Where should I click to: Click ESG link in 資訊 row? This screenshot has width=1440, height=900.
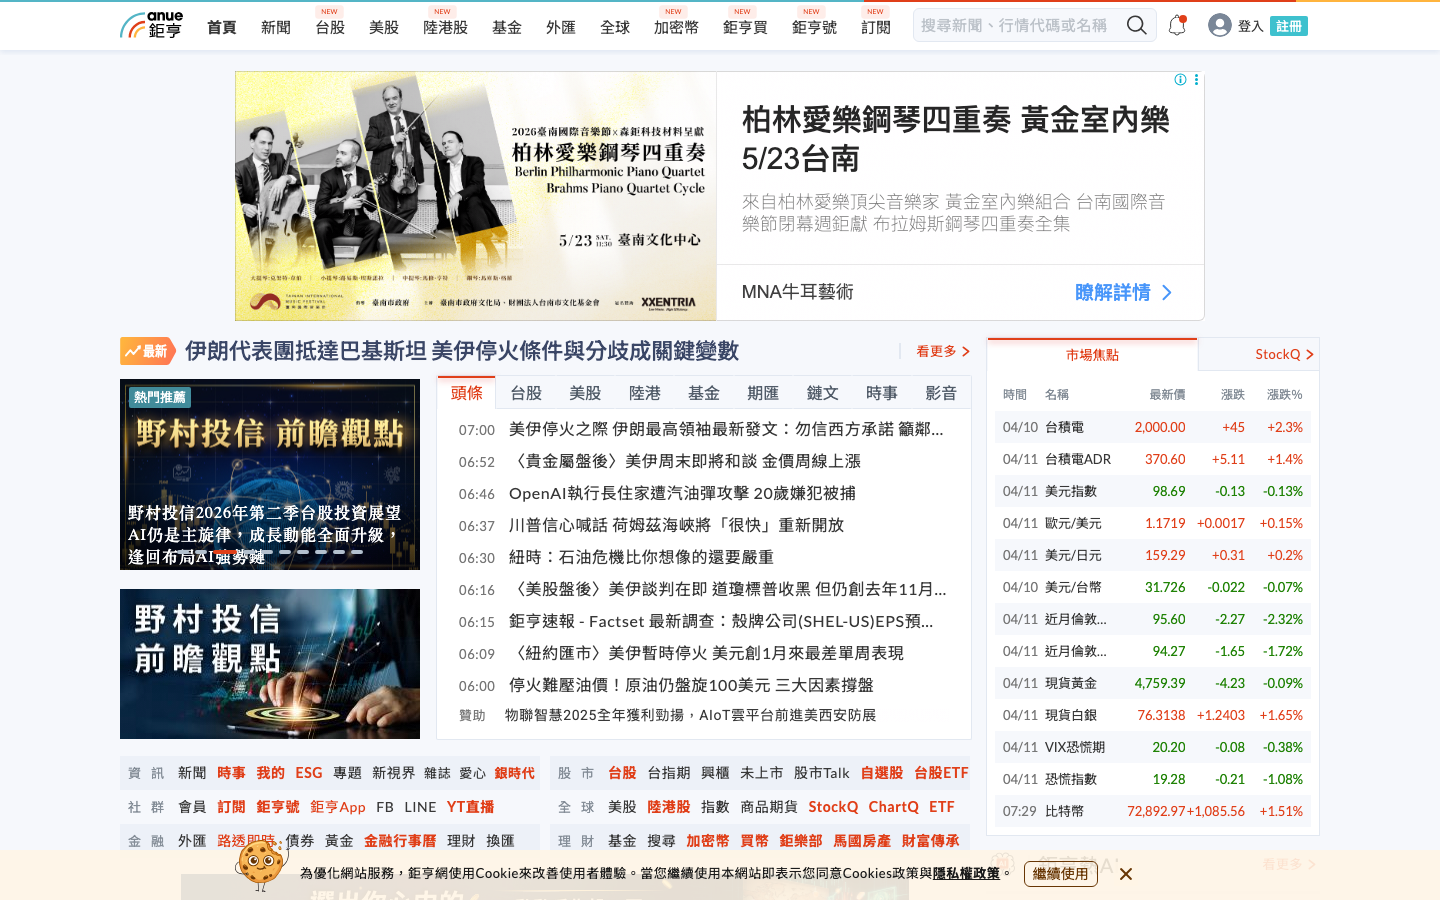[309, 773]
